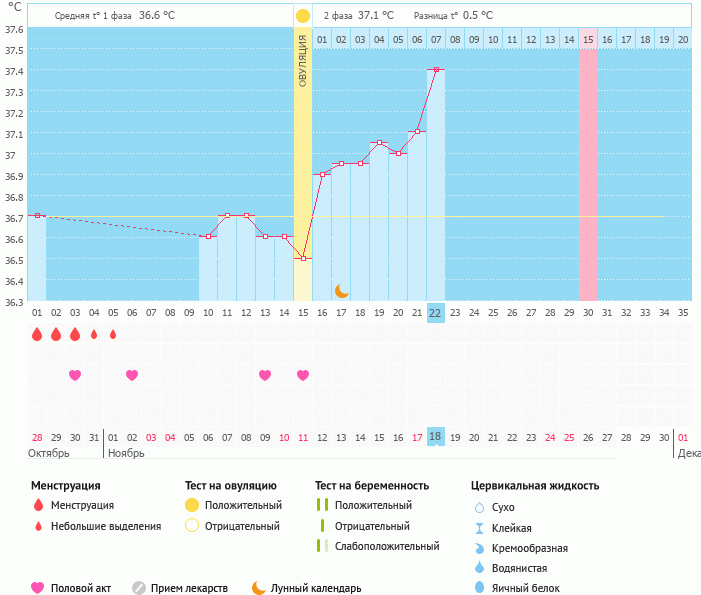701x595 pixels.
Task: Click the pink highlighted phase 2 day 15 column
Action: click(588, 170)
